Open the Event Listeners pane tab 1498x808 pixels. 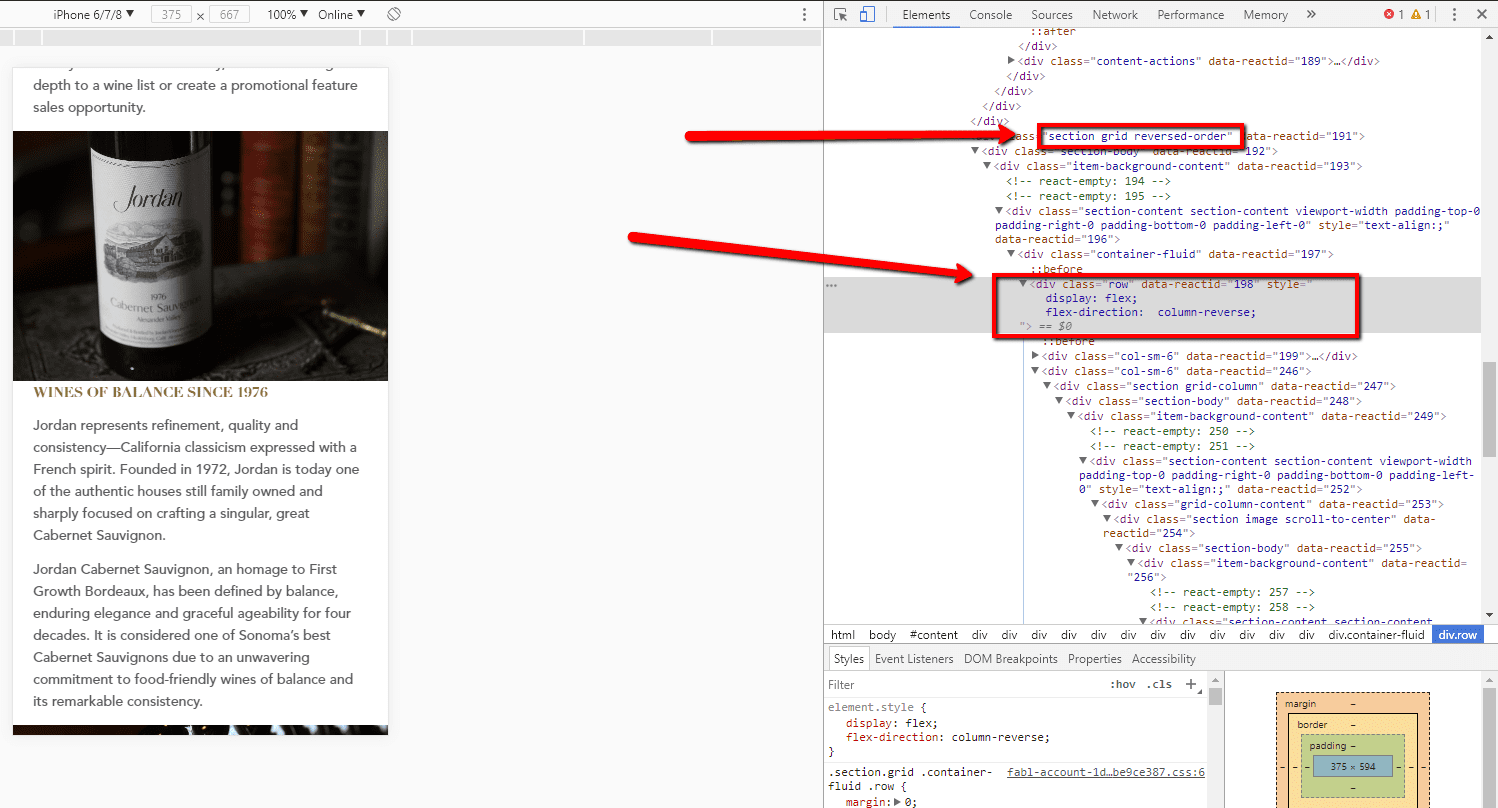click(914, 659)
